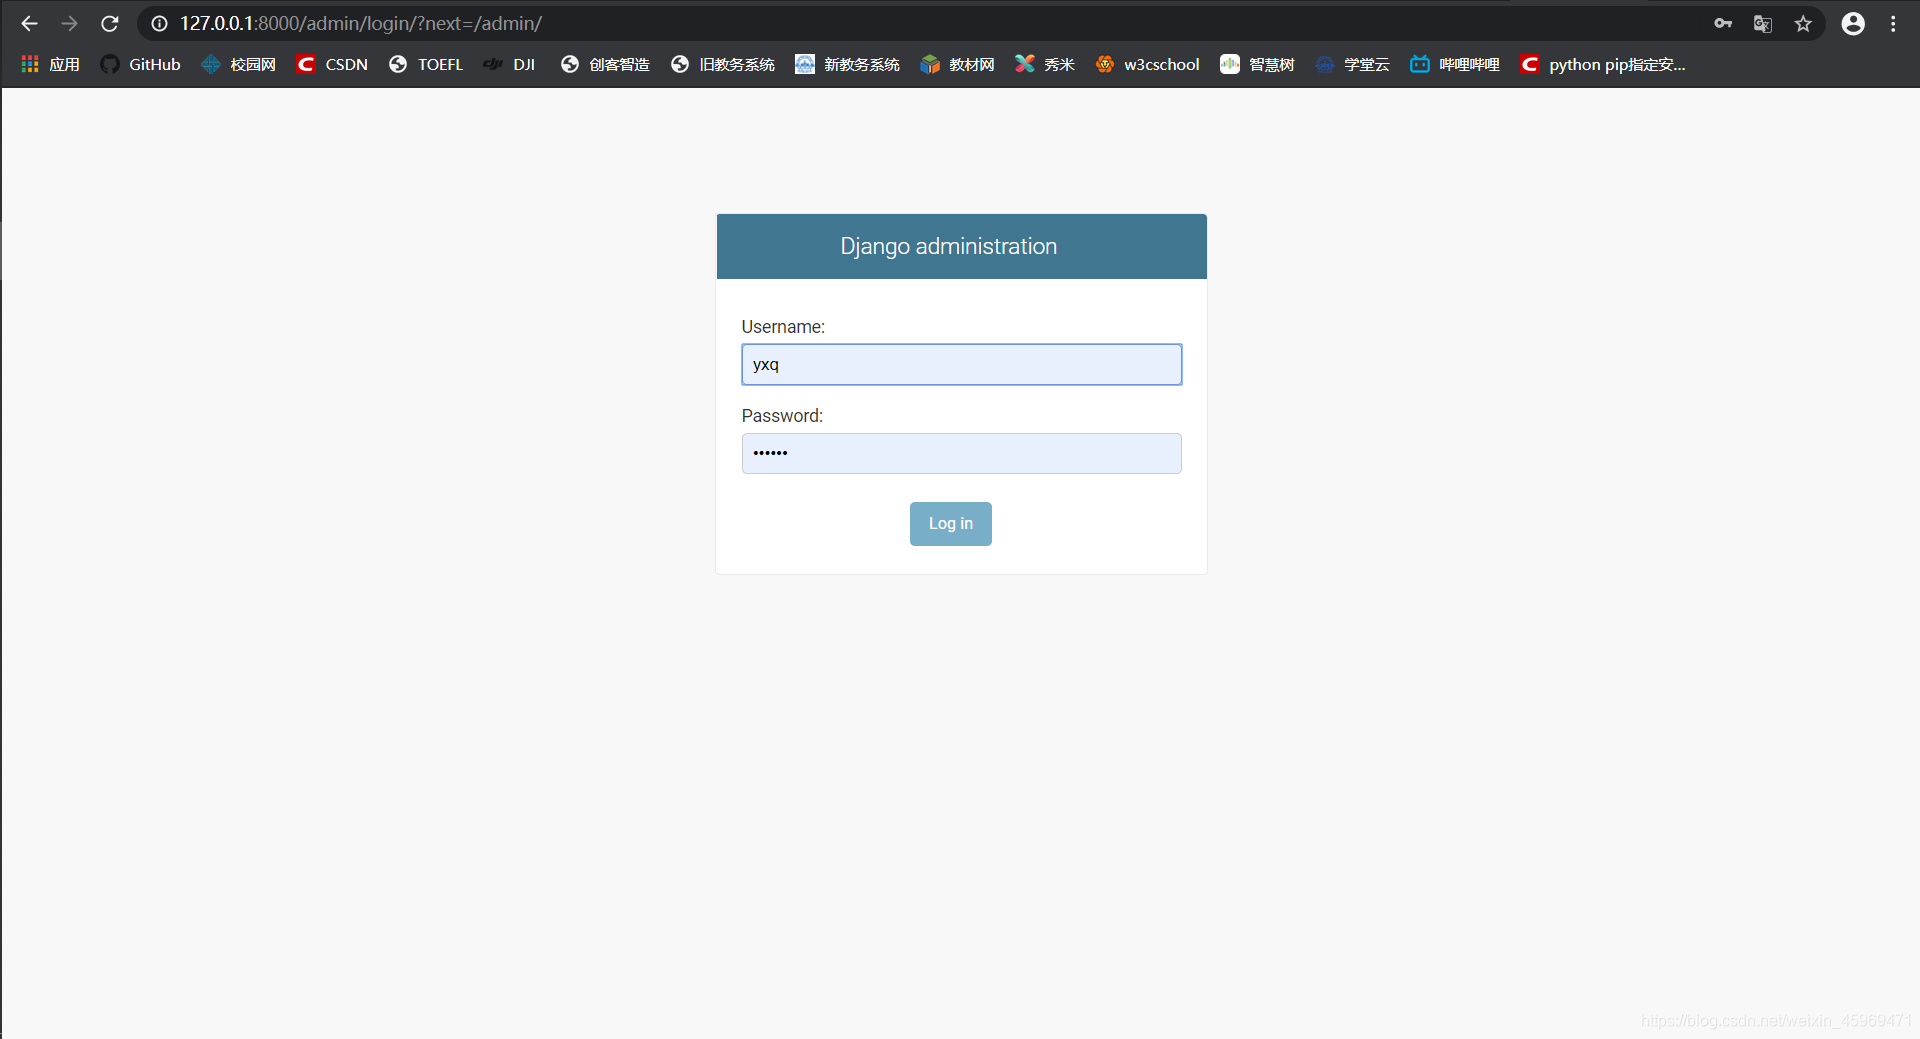Open the 创客智造 bookmark
Viewport: 1920px width, 1039px height.
(605, 64)
